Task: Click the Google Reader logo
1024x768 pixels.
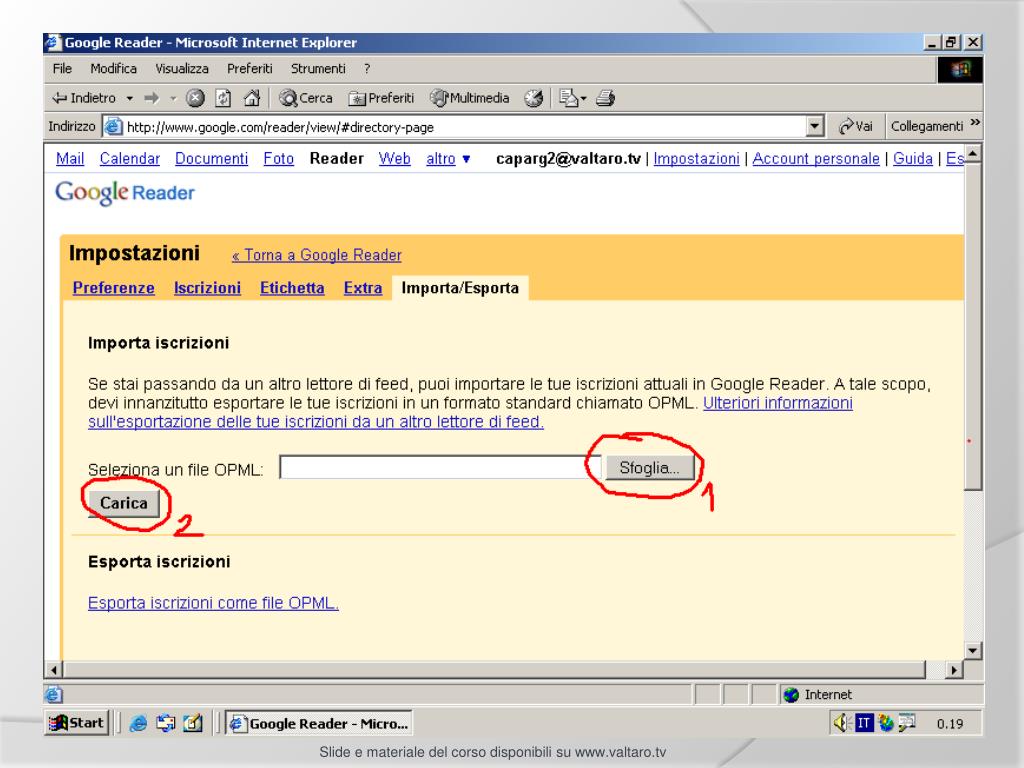Action: point(125,193)
